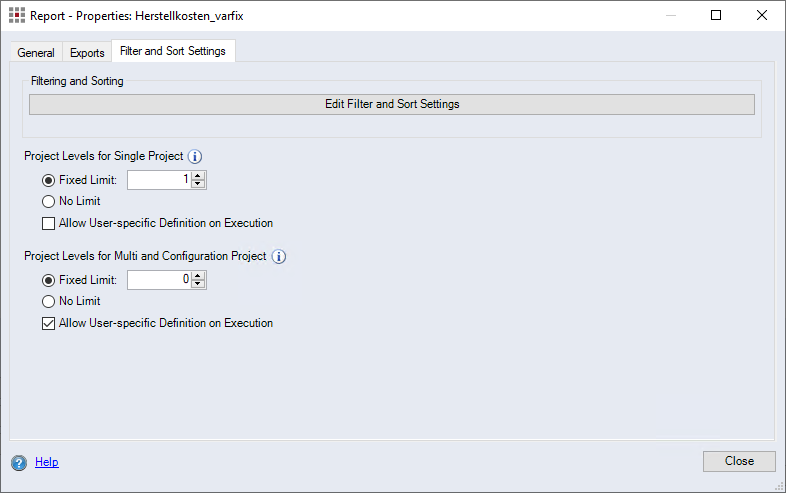The width and height of the screenshot is (786, 493).
Task: Click the info icon beside Single Project levels
Action: tap(195, 156)
